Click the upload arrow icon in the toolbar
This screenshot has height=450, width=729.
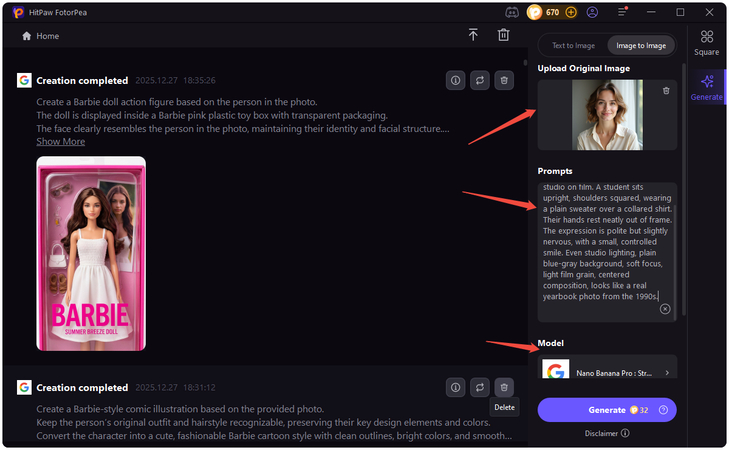click(473, 35)
